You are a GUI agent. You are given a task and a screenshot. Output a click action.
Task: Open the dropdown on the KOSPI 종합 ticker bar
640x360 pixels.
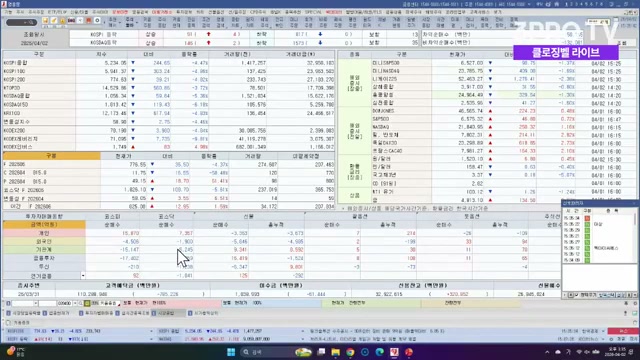point(303,331)
